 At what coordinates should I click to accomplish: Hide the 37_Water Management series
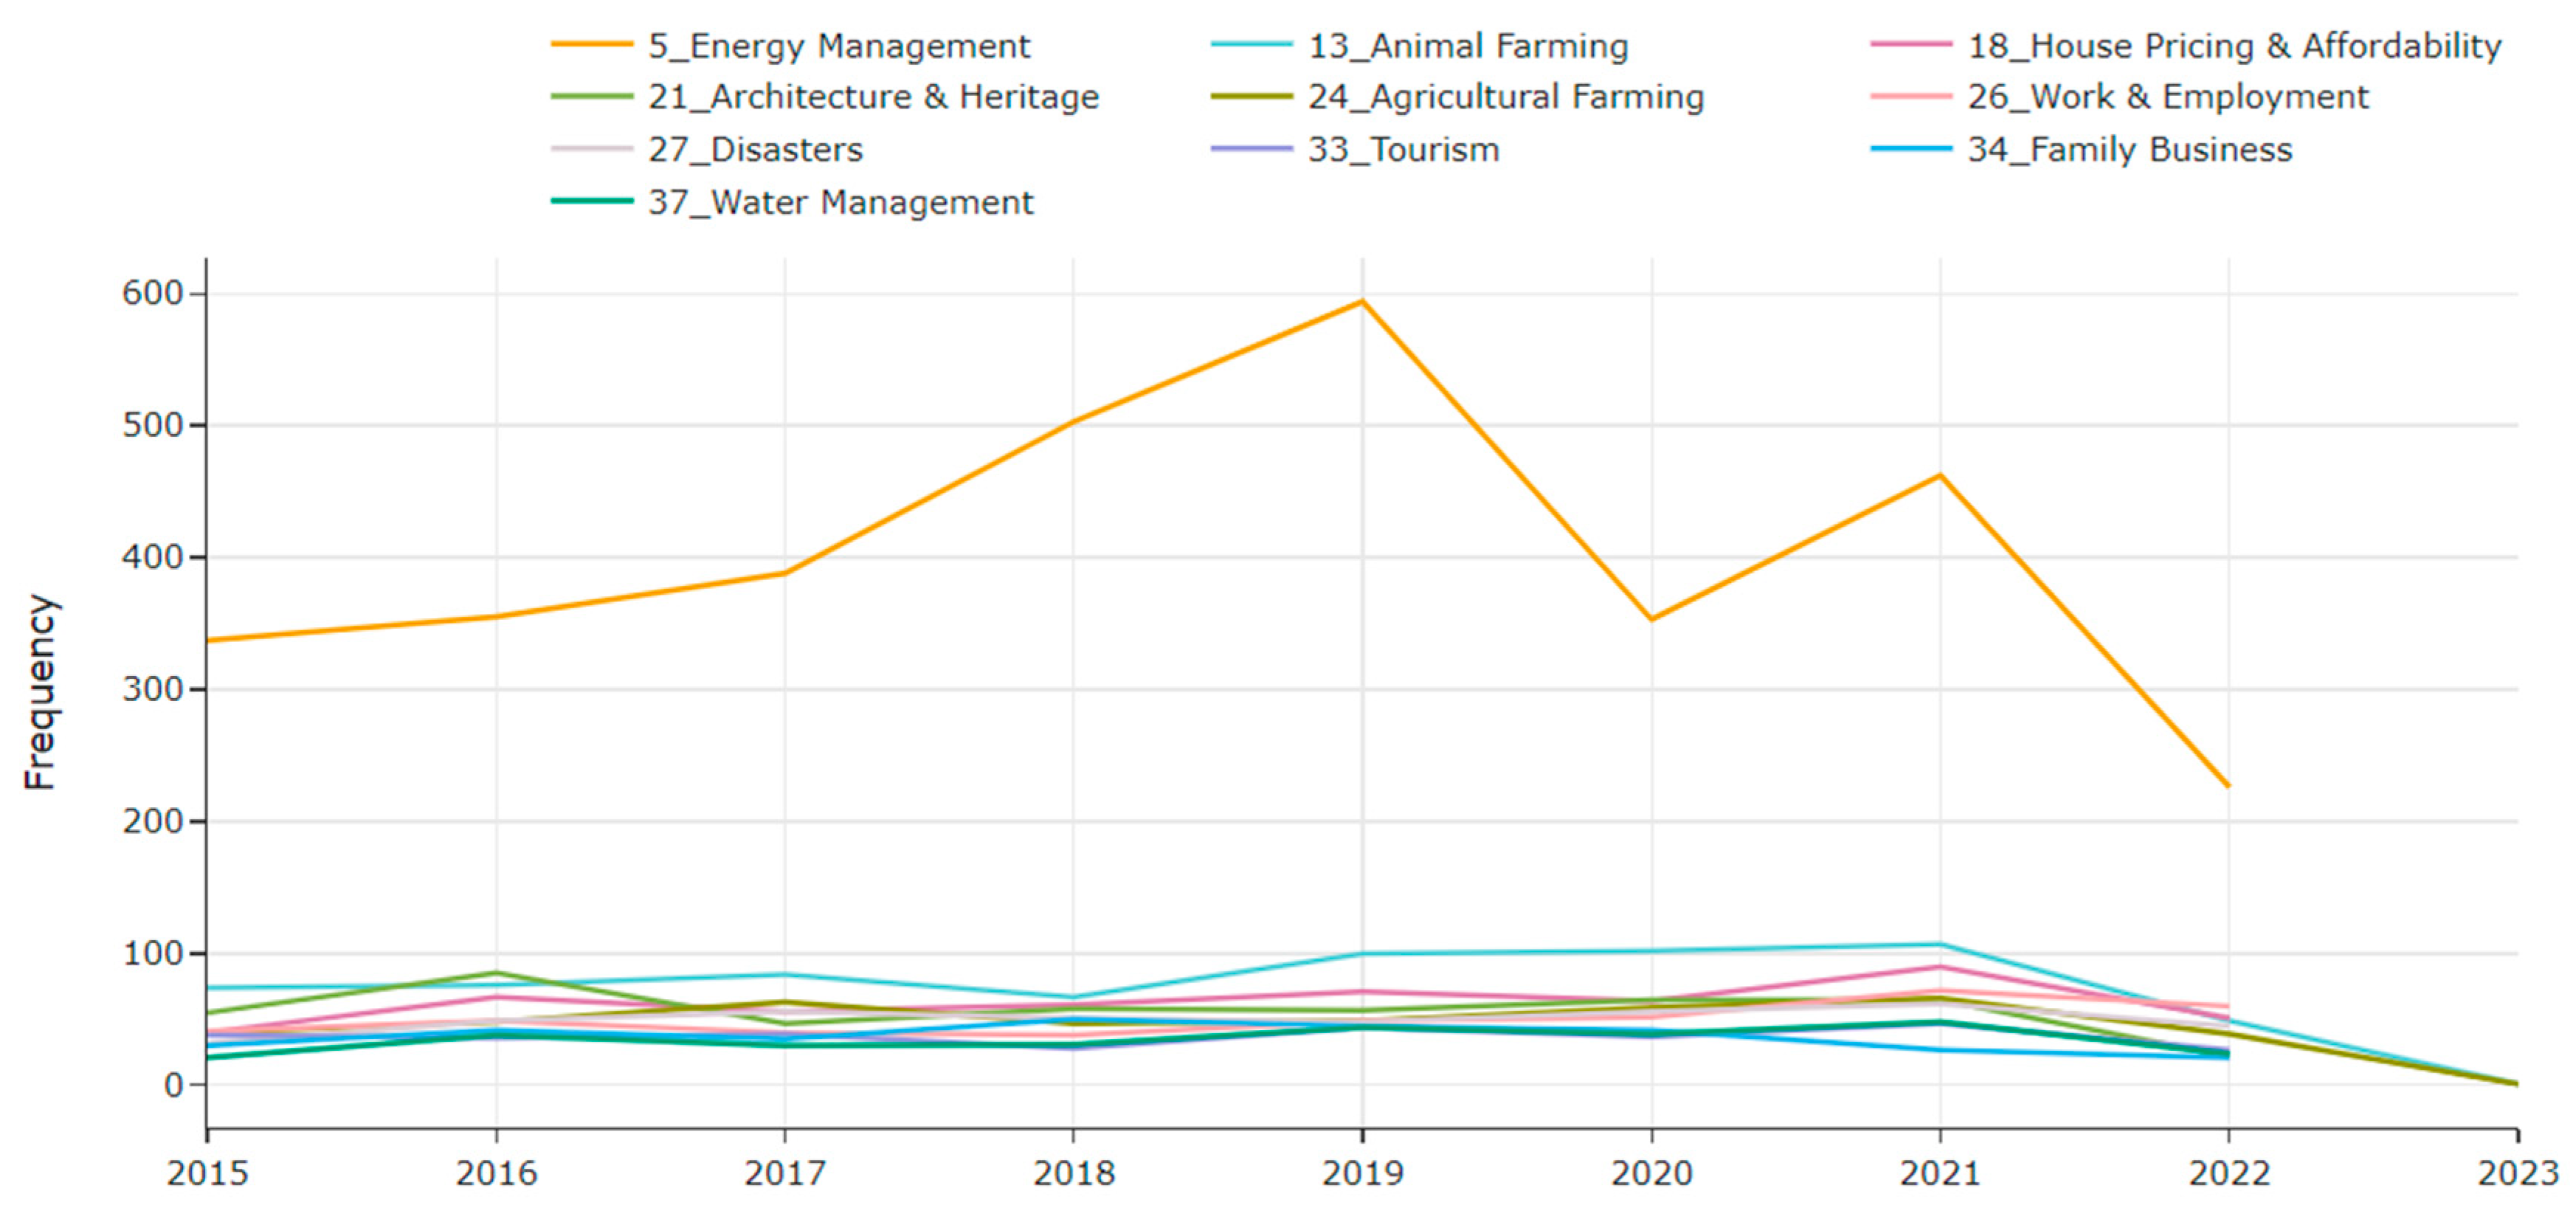[x=840, y=203]
